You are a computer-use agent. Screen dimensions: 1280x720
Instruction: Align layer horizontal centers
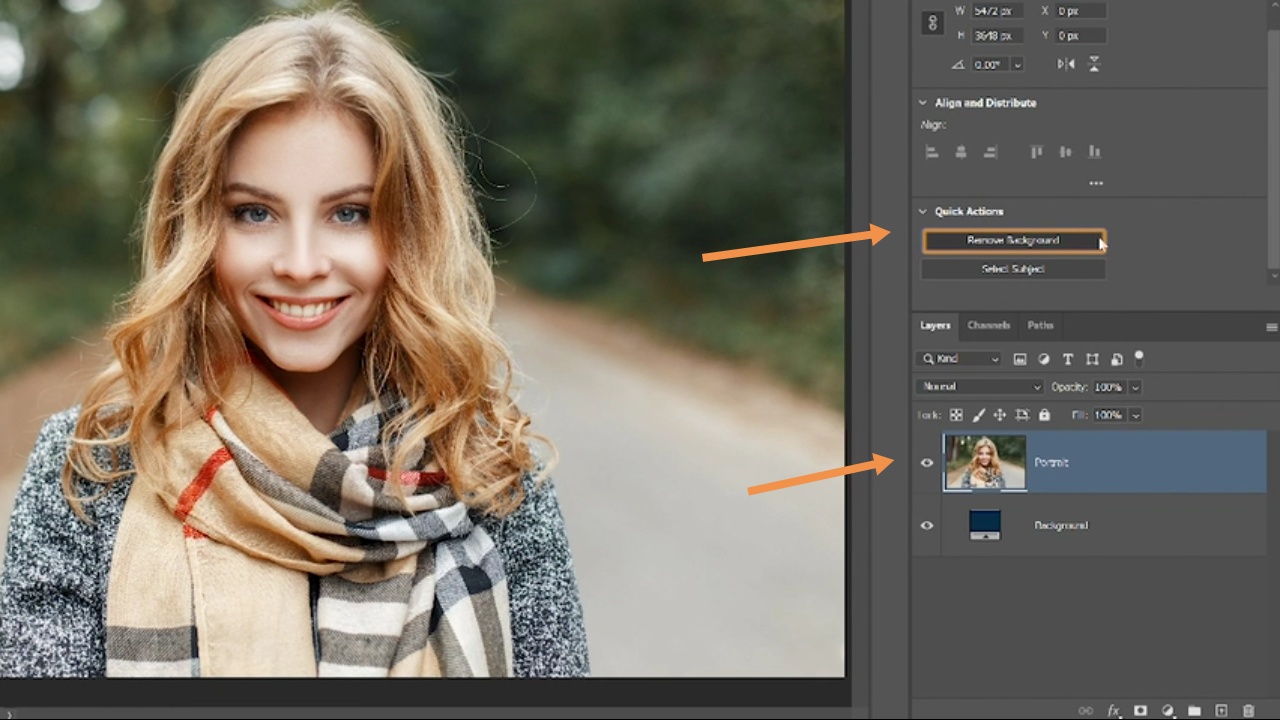[961, 152]
